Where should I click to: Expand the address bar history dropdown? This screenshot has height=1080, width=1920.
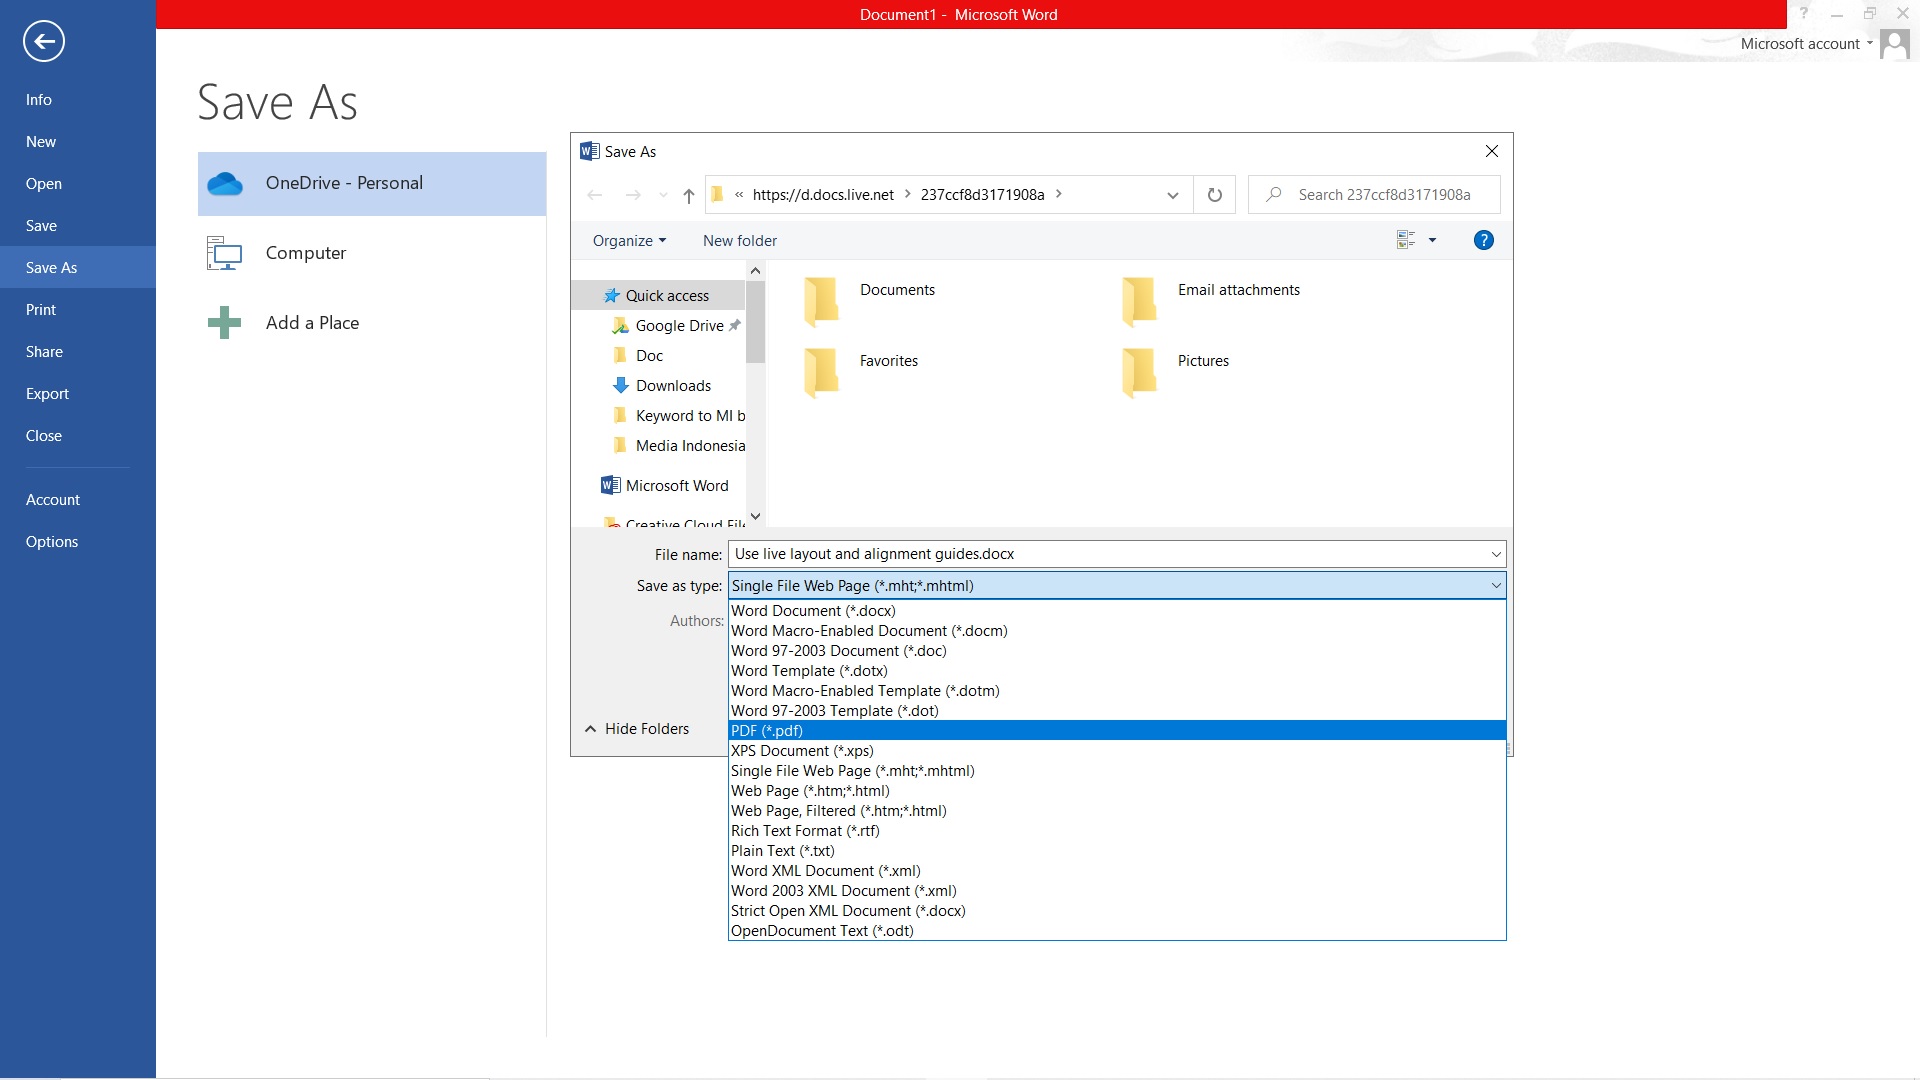tap(1173, 195)
